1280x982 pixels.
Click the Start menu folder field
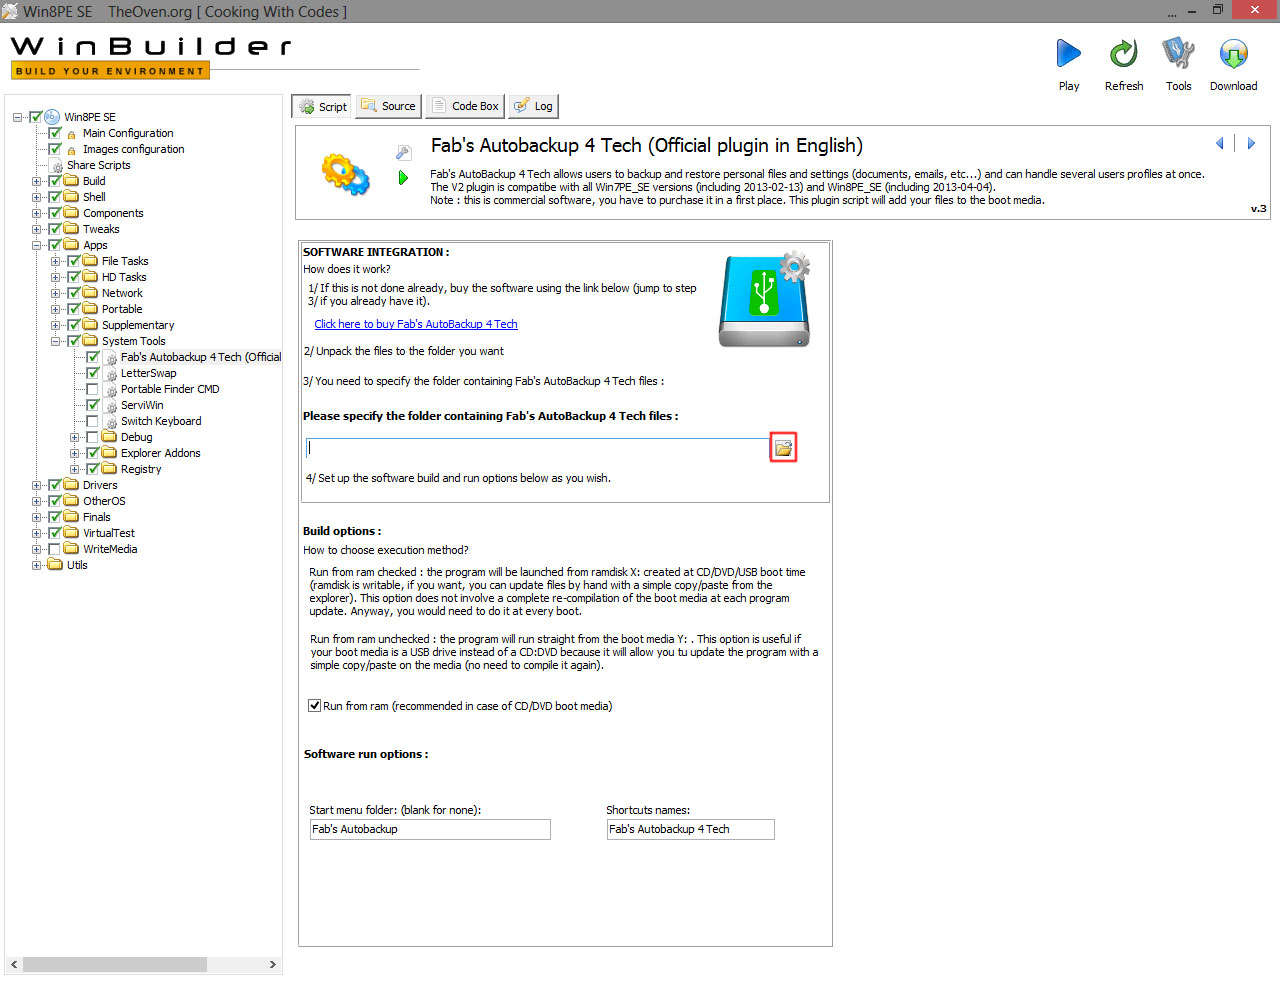pos(430,829)
